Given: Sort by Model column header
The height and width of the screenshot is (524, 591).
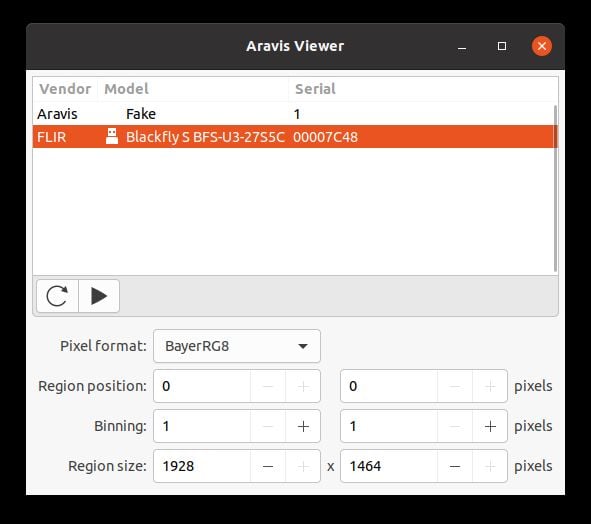Looking at the screenshot, I should tap(193, 89).
